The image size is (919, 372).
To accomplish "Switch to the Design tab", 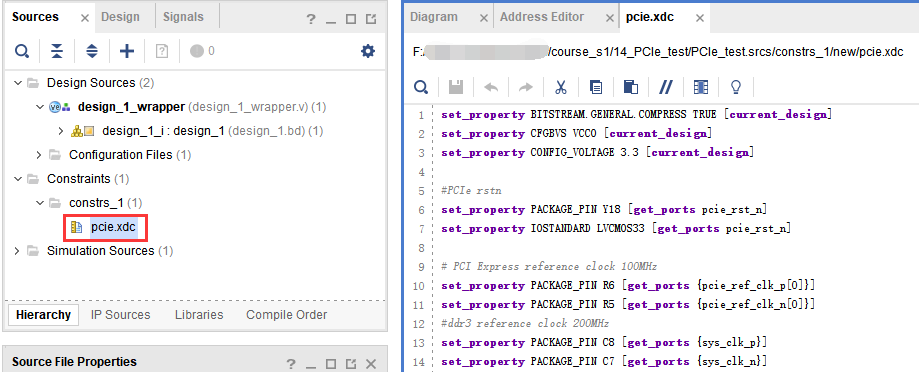I will click(120, 17).
